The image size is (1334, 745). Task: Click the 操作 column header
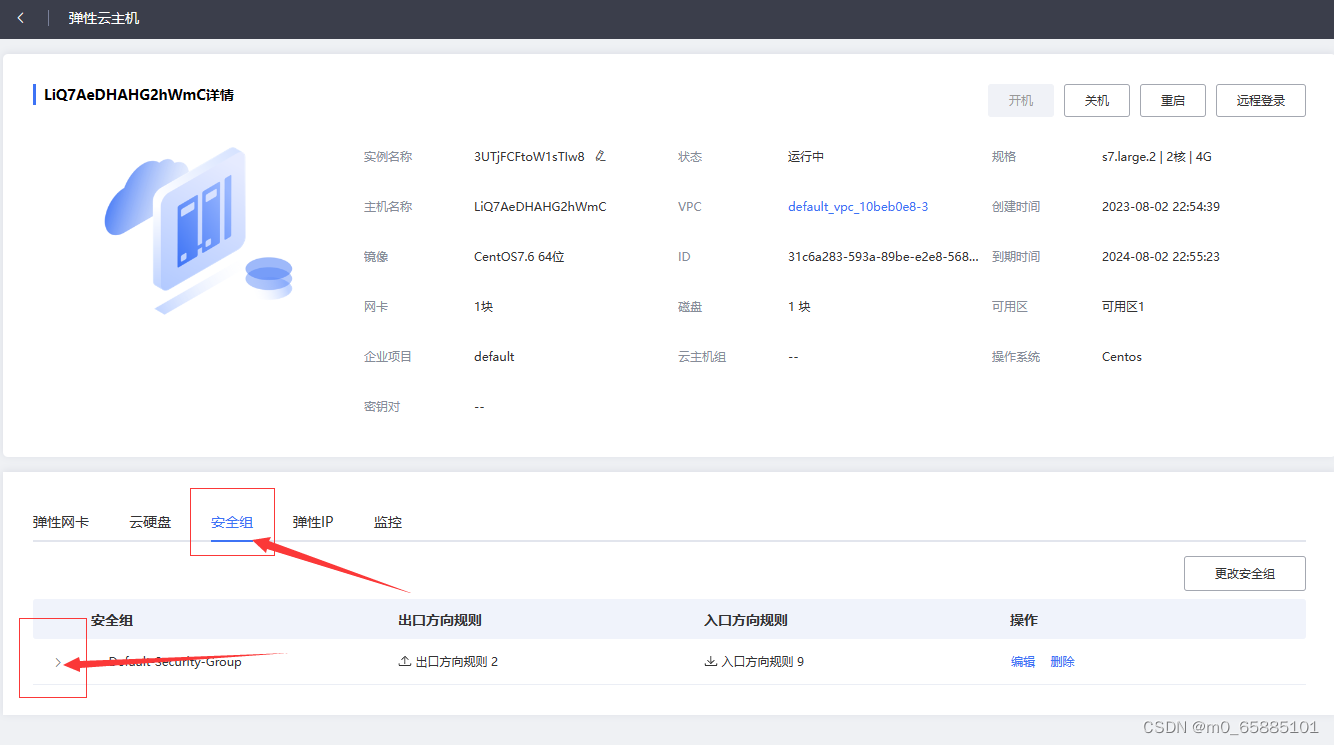(1024, 620)
